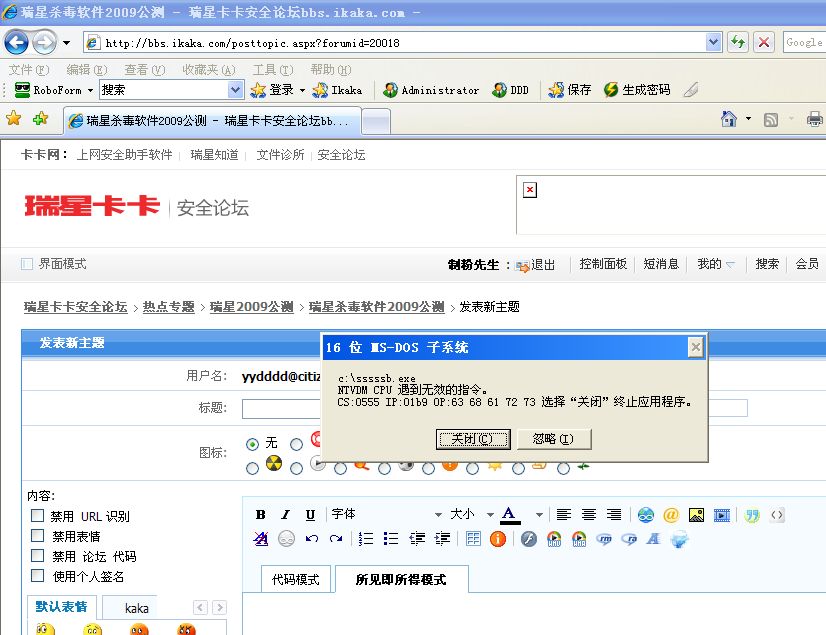Insert a hyperlink with the globe-link icon
Screen dimensions: 826x635
click(x=645, y=515)
